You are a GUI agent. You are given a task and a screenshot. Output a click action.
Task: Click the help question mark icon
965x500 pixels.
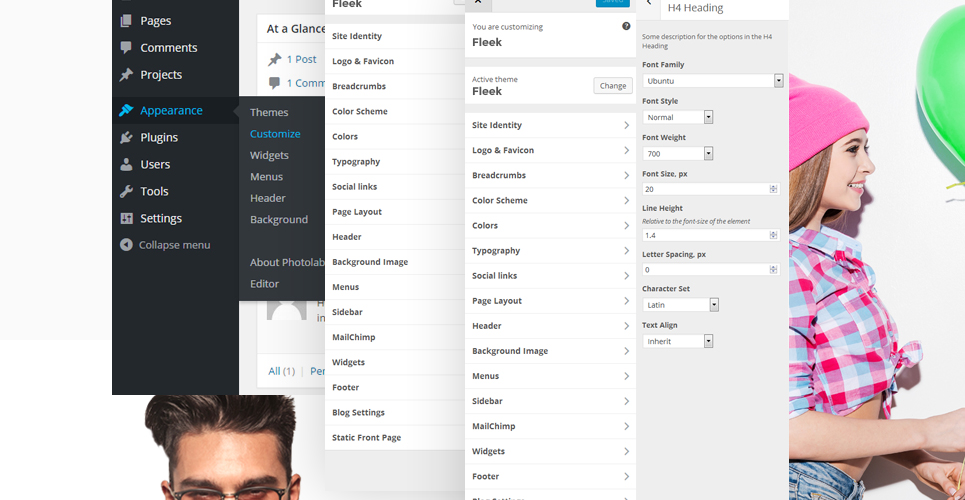click(x=626, y=26)
